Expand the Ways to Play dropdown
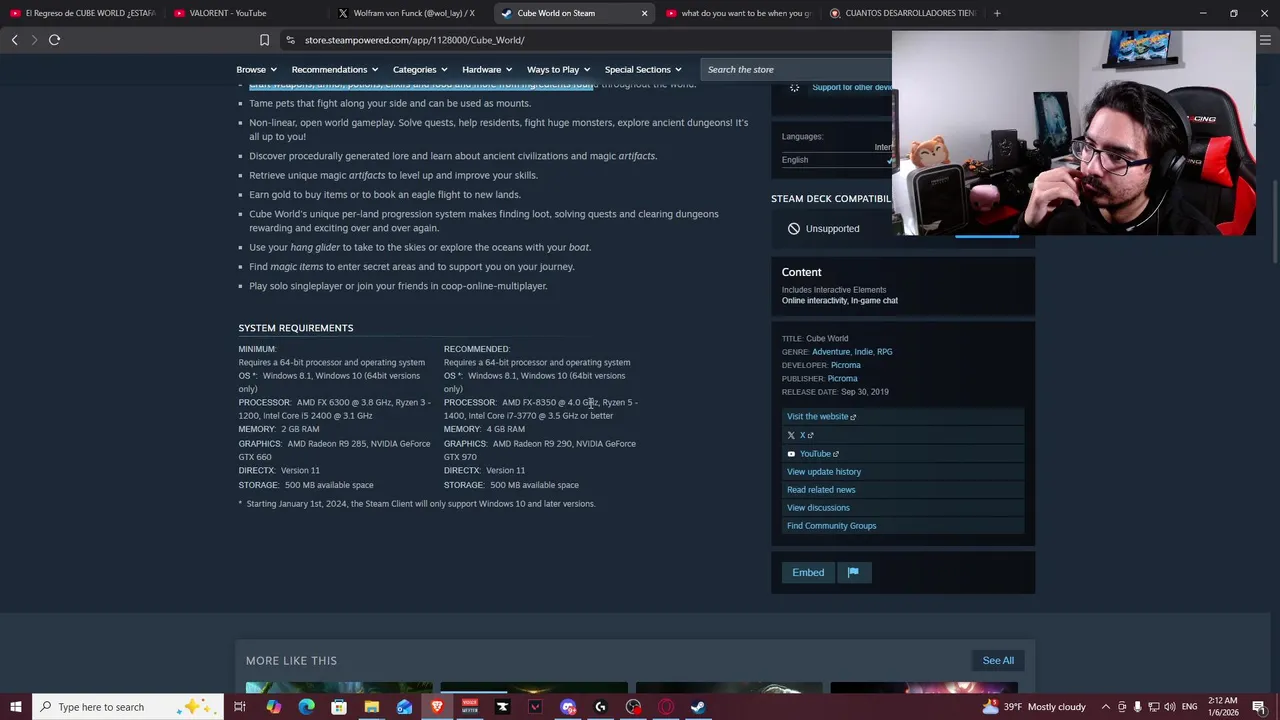Image resolution: width=1280 pixels, height=720 pixels. [x=558, y=69]
